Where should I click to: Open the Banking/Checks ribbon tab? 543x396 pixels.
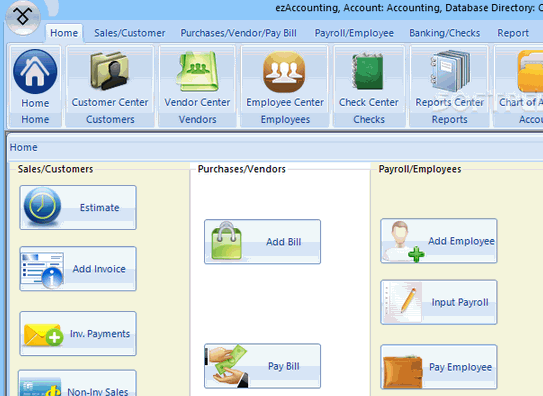[x=445, y=33]
